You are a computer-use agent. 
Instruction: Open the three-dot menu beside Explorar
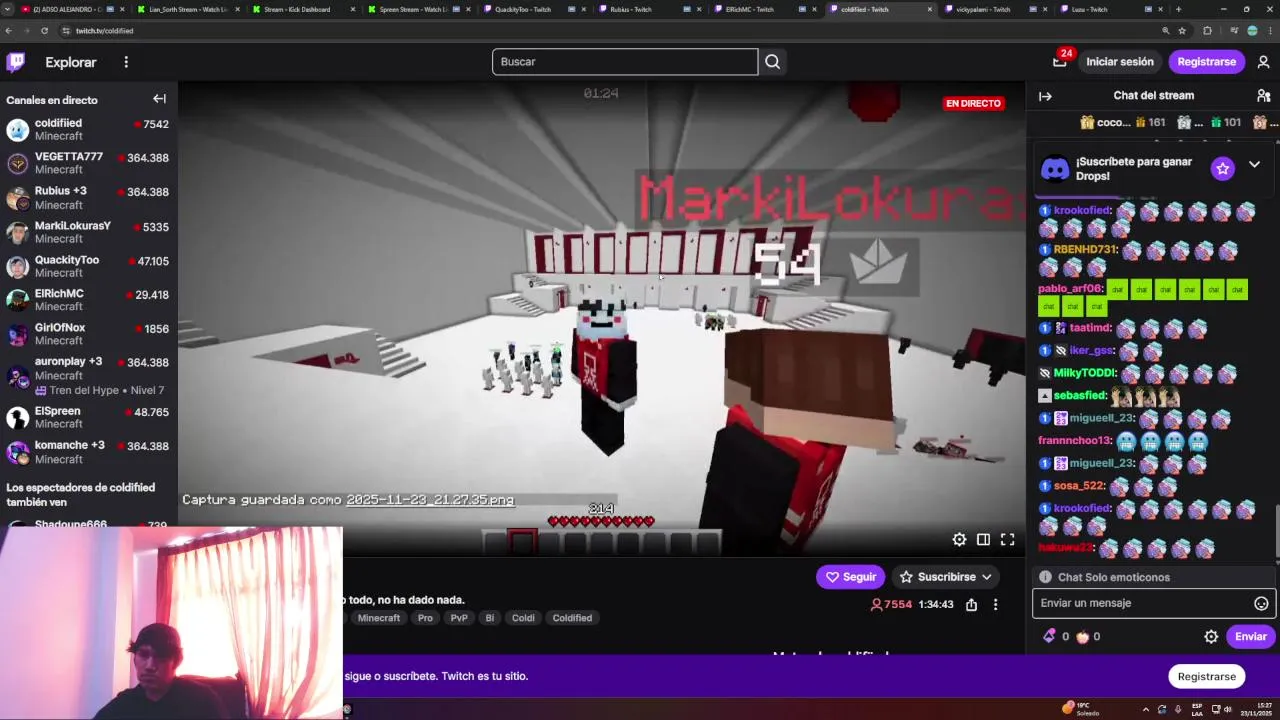126,62
